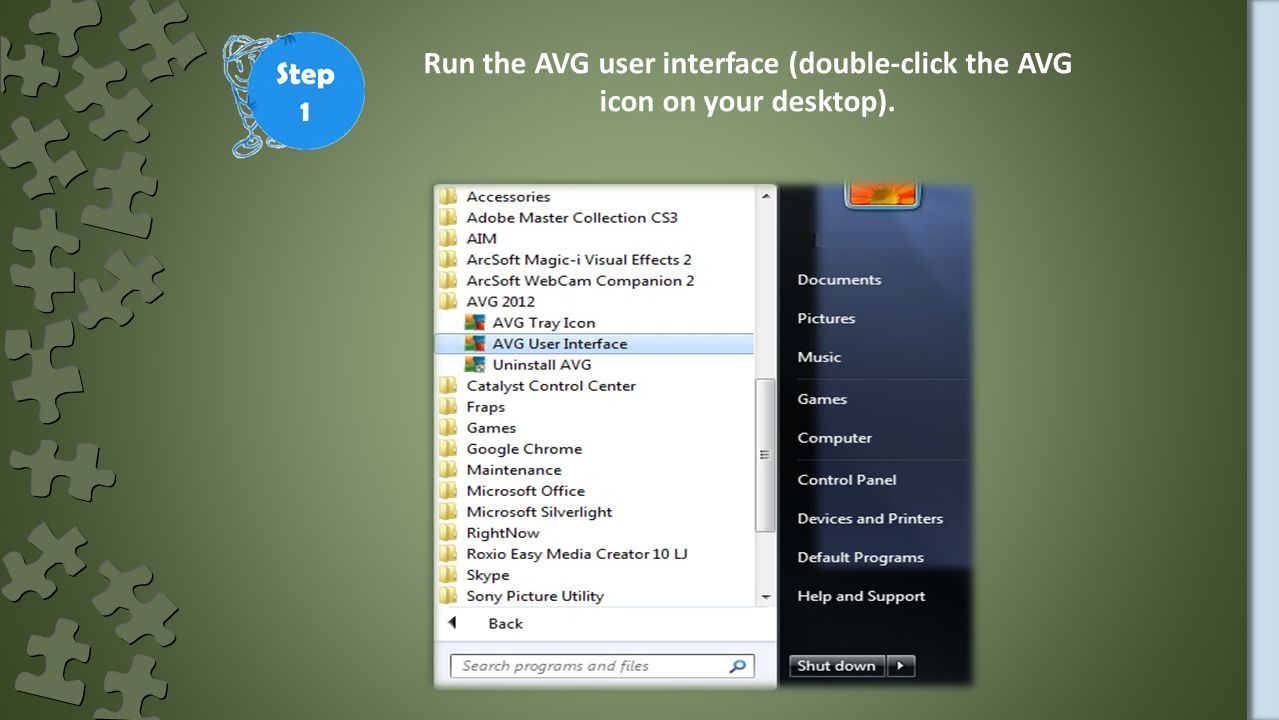Click the RightNow folder icon
Image resolution: width=1279 pixels, height=720 pixels.
(x=448, y=533)
